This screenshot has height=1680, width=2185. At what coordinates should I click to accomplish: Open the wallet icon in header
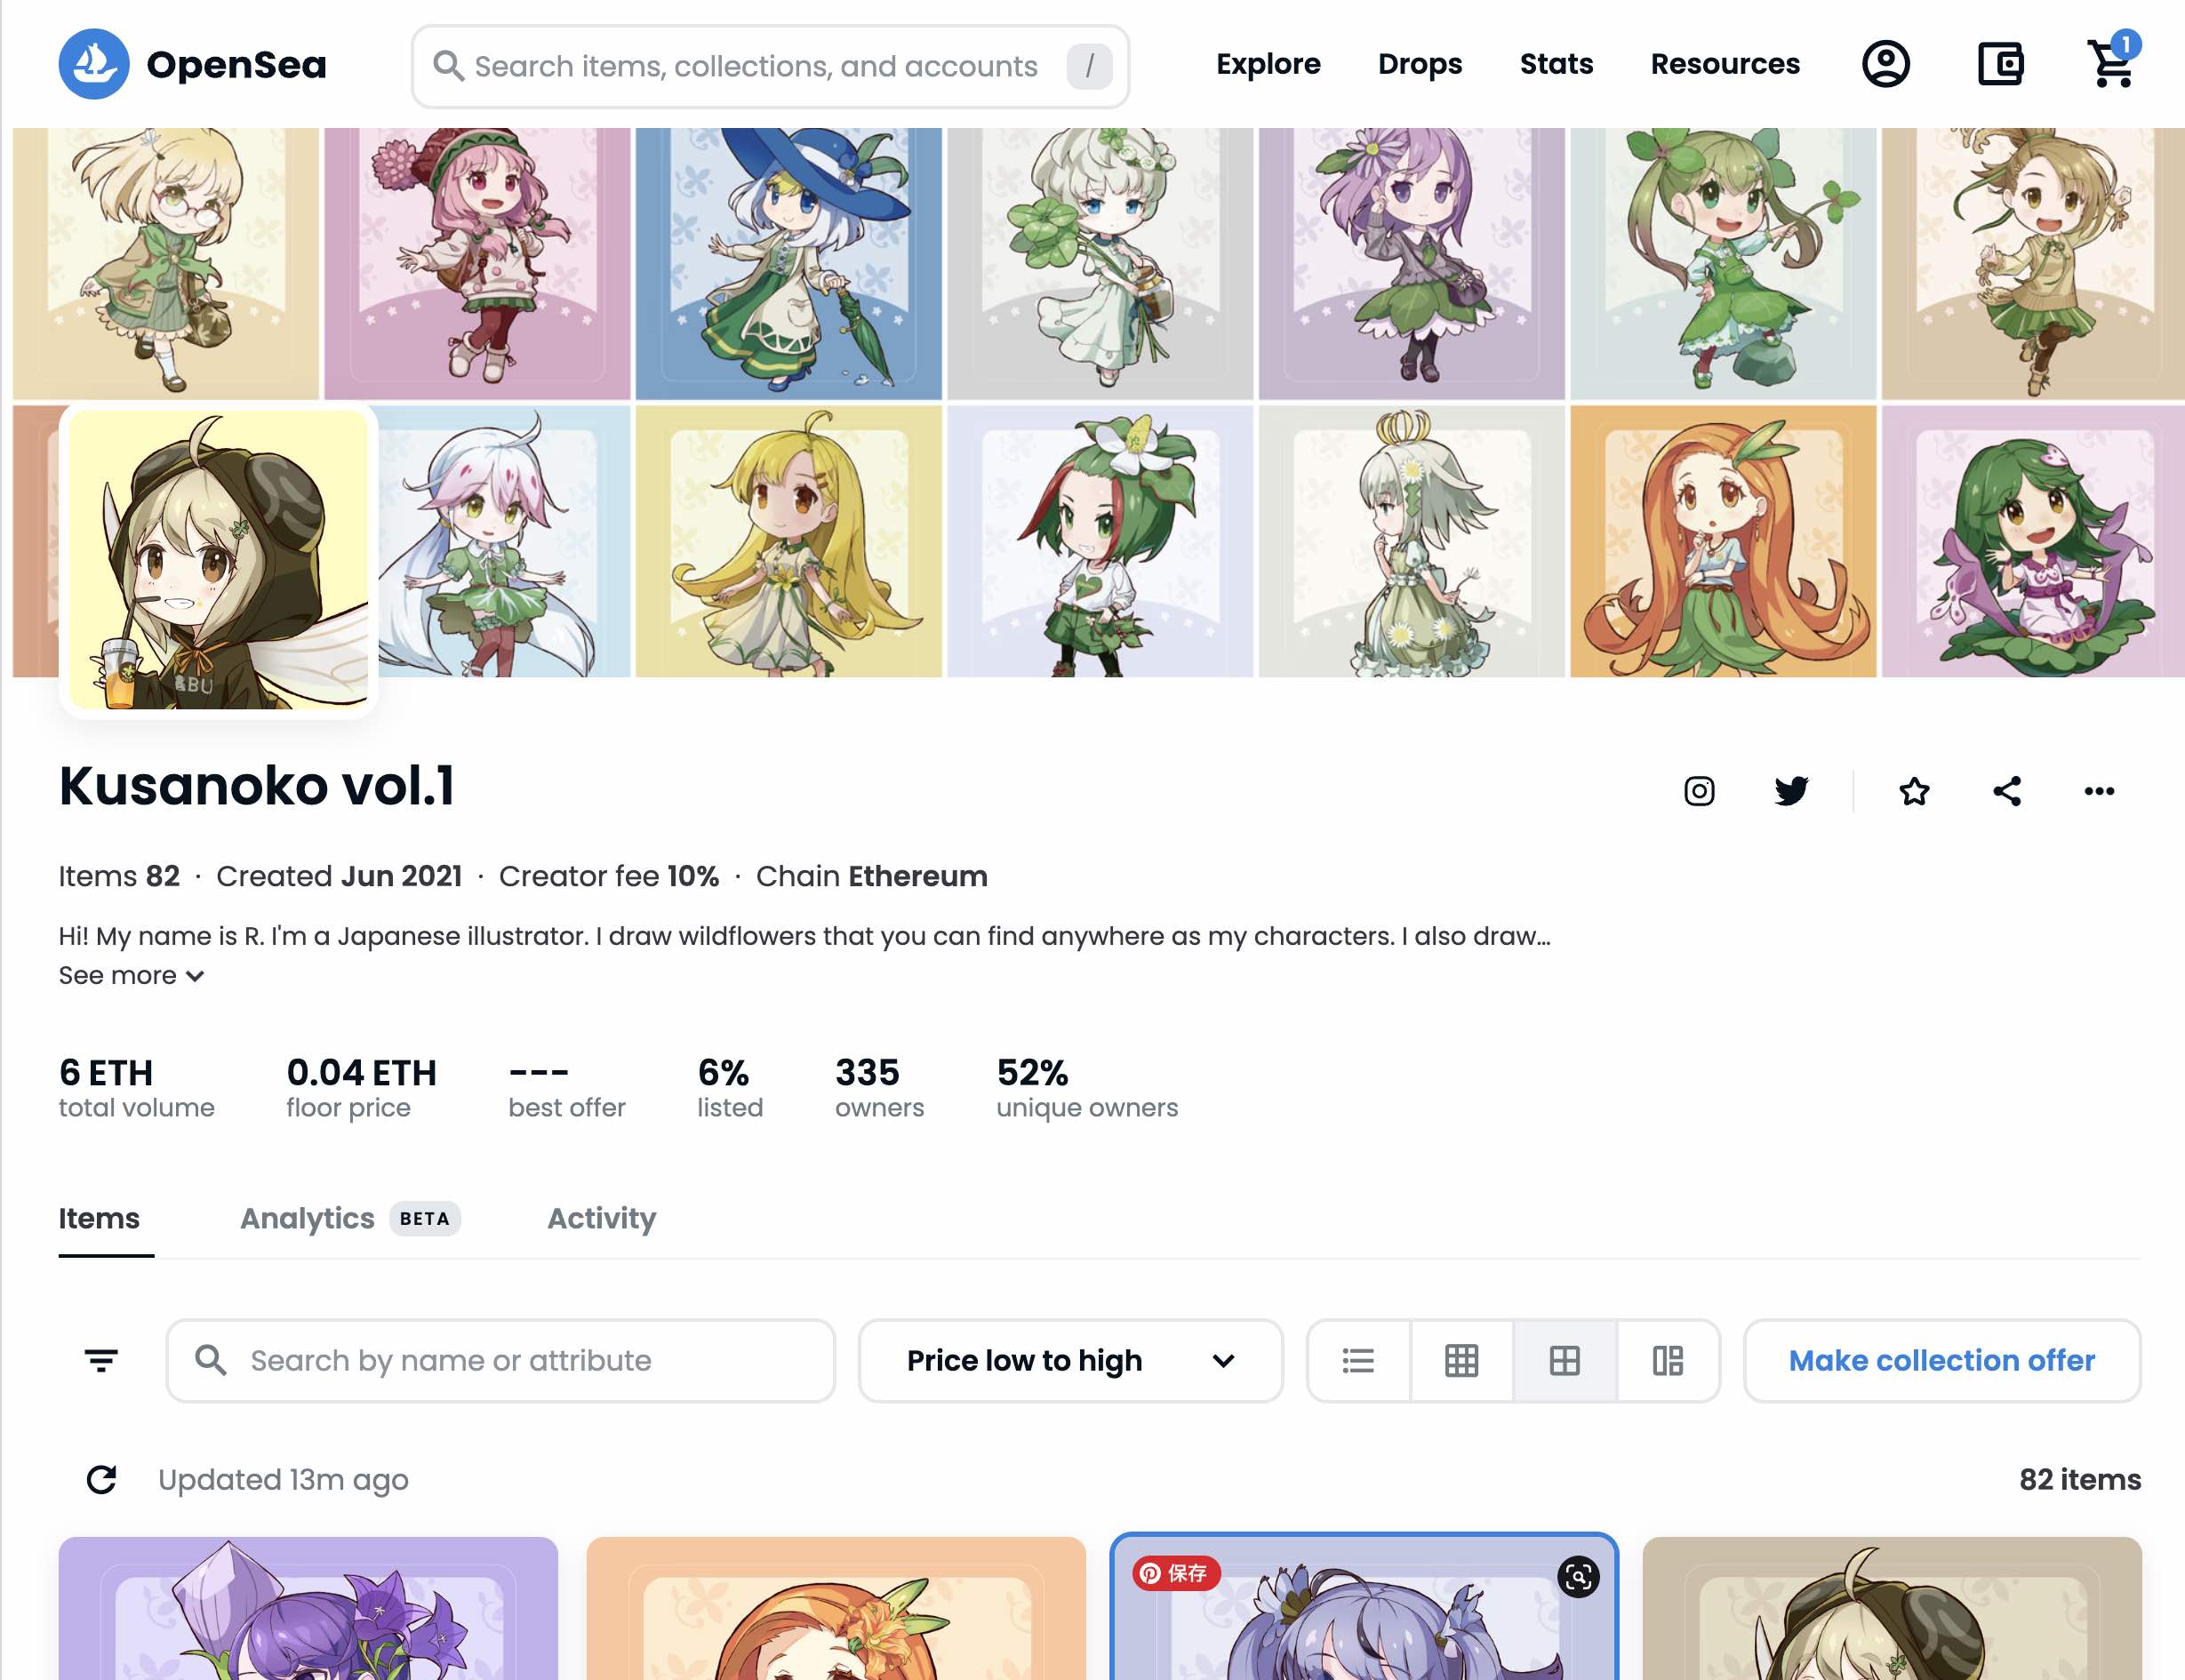pyautogui.click(x=2001, y=64)
